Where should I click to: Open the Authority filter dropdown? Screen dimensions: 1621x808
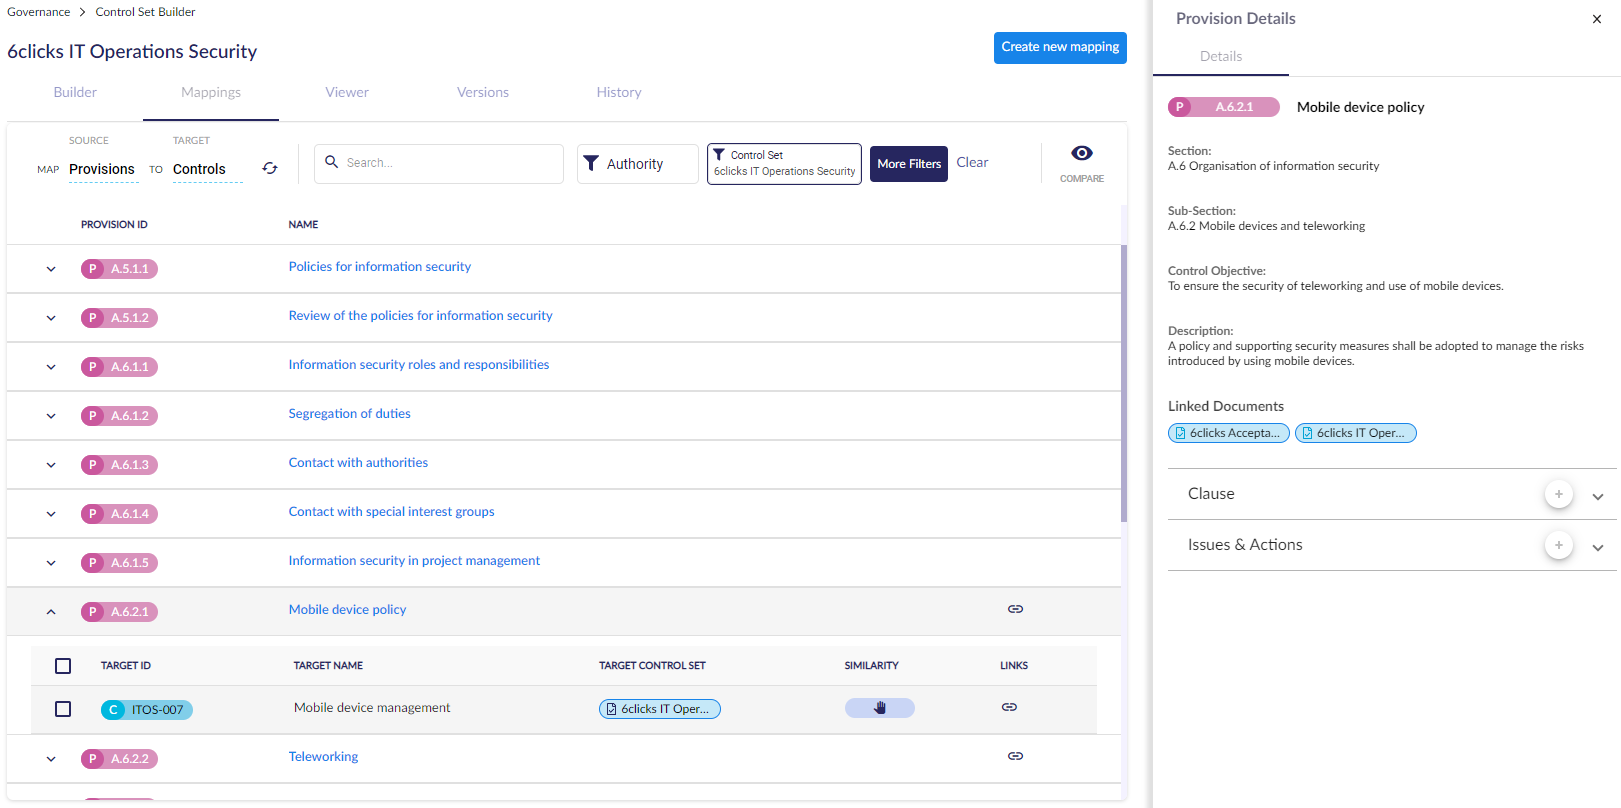(637, 164)
